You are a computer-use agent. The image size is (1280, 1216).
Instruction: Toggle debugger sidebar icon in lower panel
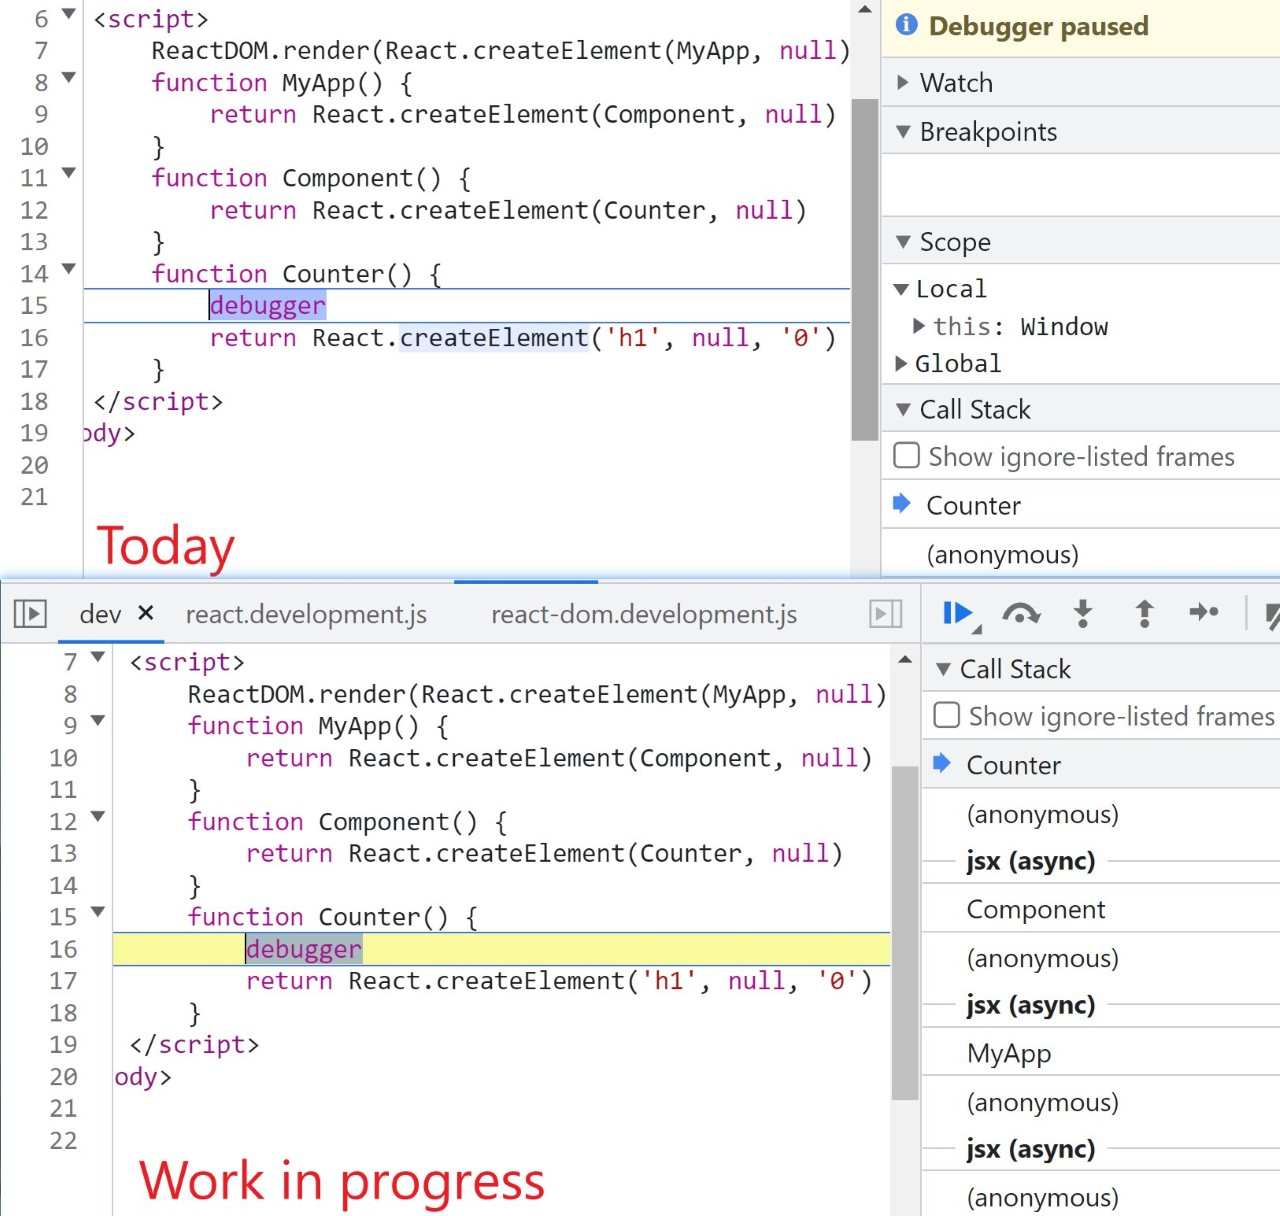click(x=886, y=613)
